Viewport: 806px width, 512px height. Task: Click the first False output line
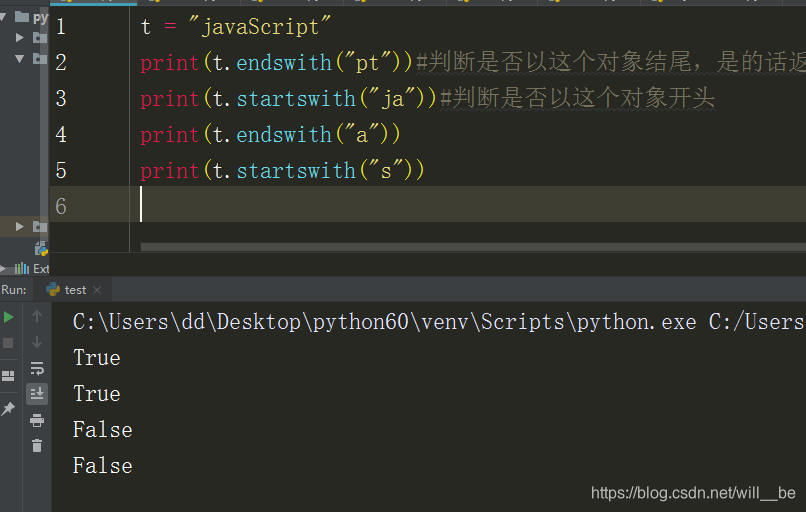(x=103, y=430)
